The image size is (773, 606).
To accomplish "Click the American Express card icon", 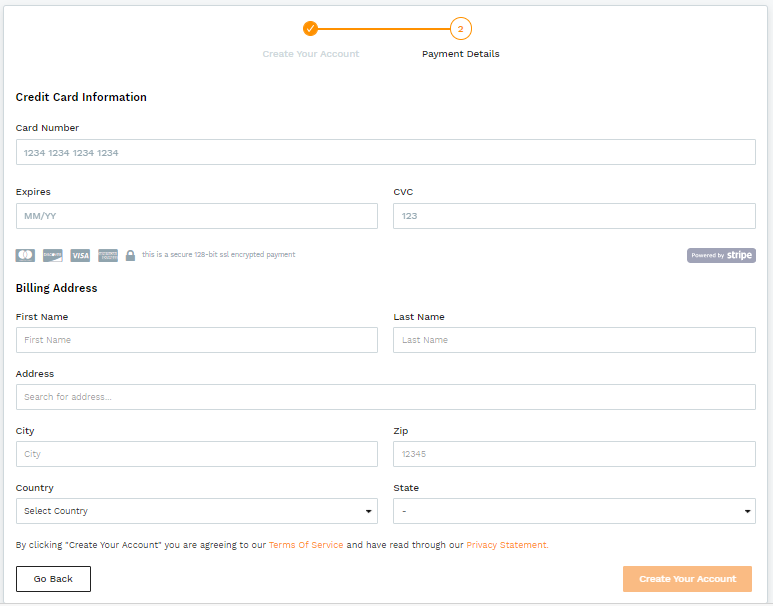I will (x=108, y=255).
